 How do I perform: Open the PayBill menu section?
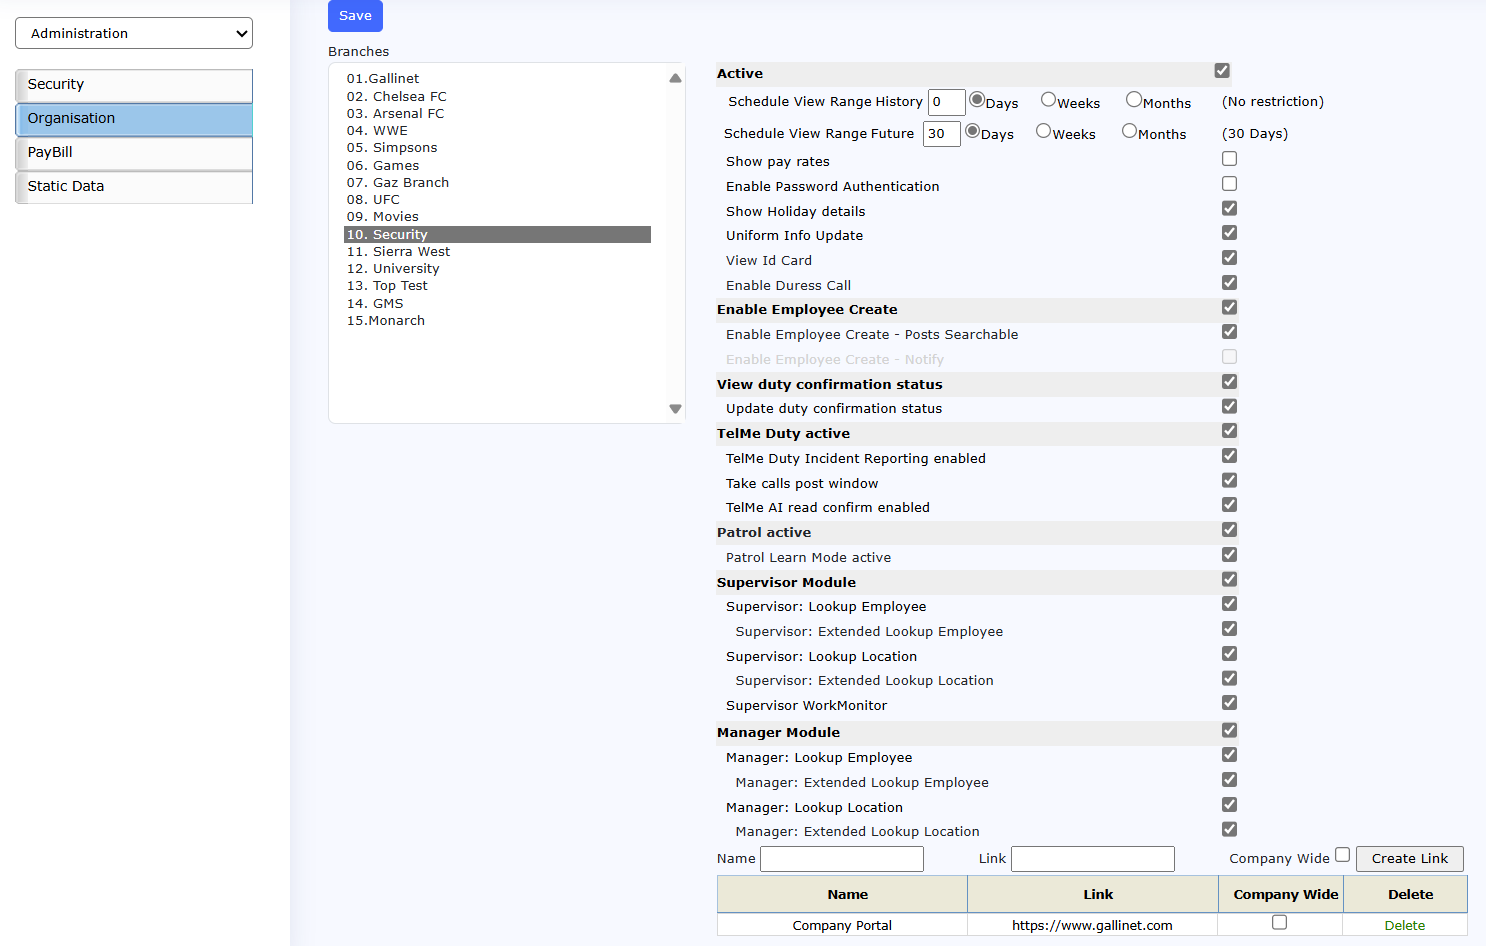point(134,153)
